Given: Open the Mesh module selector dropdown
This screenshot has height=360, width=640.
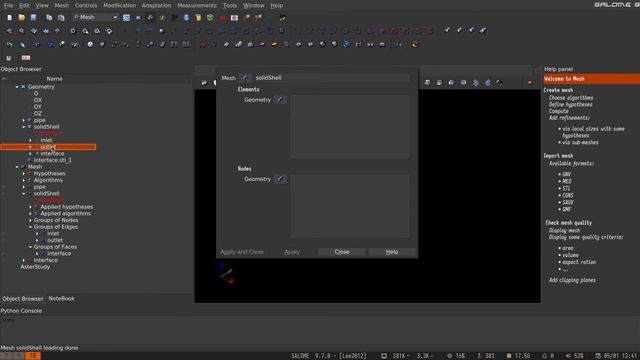Looking at the screenshot, I should click(96, 17).
